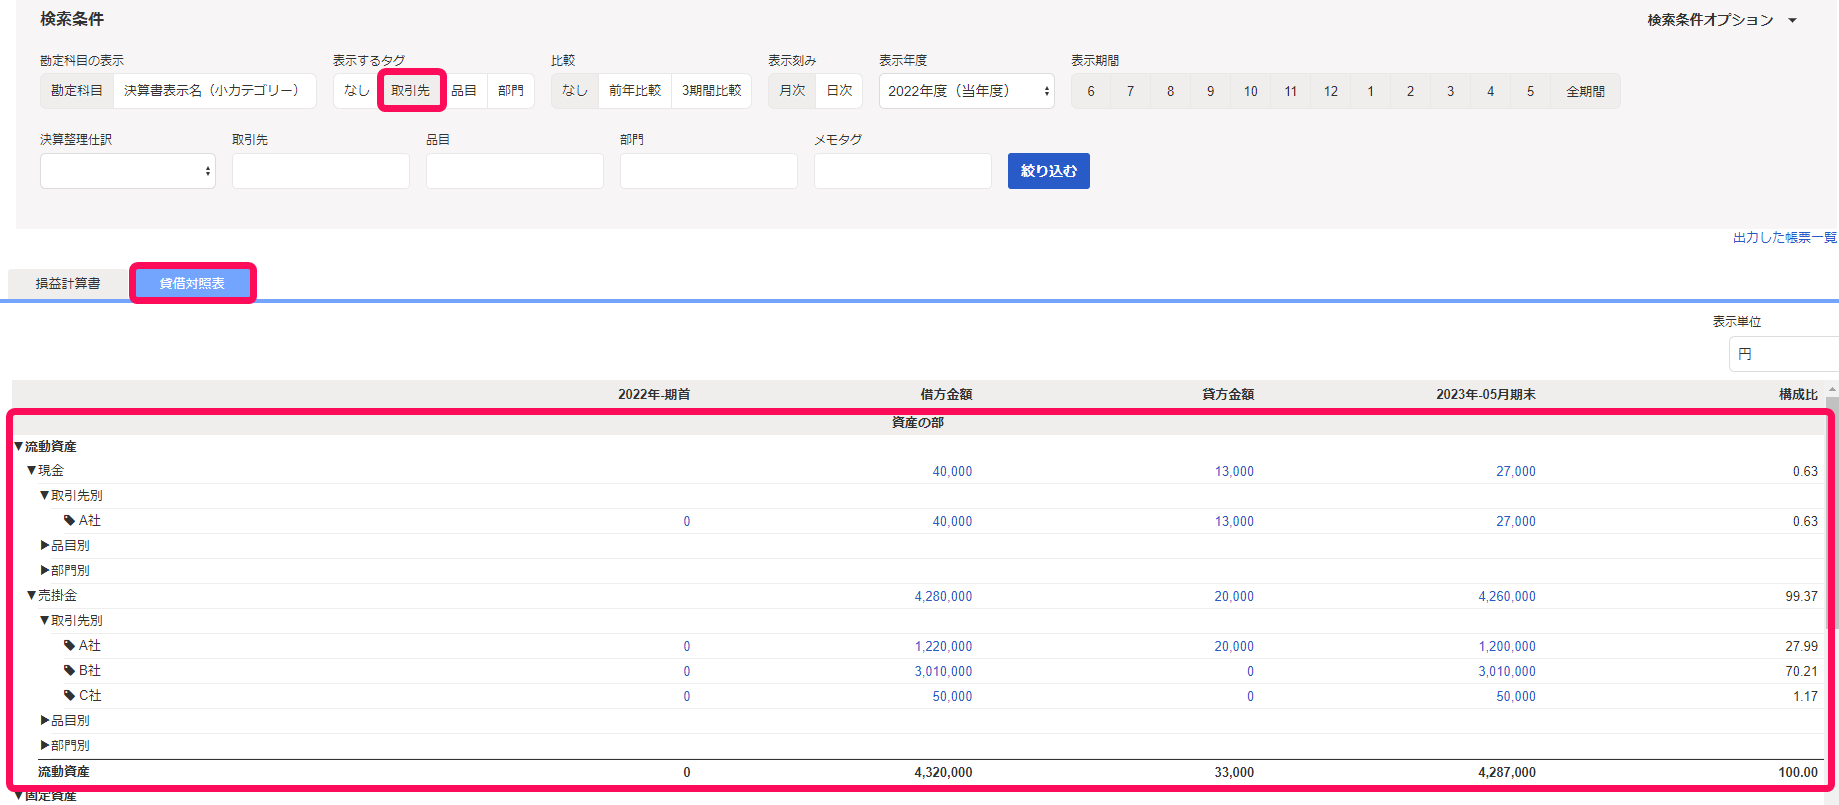This screenshot has height=805, width=1839.
Task: Expand 品目別 under 現金
Action: click(45, 545)
